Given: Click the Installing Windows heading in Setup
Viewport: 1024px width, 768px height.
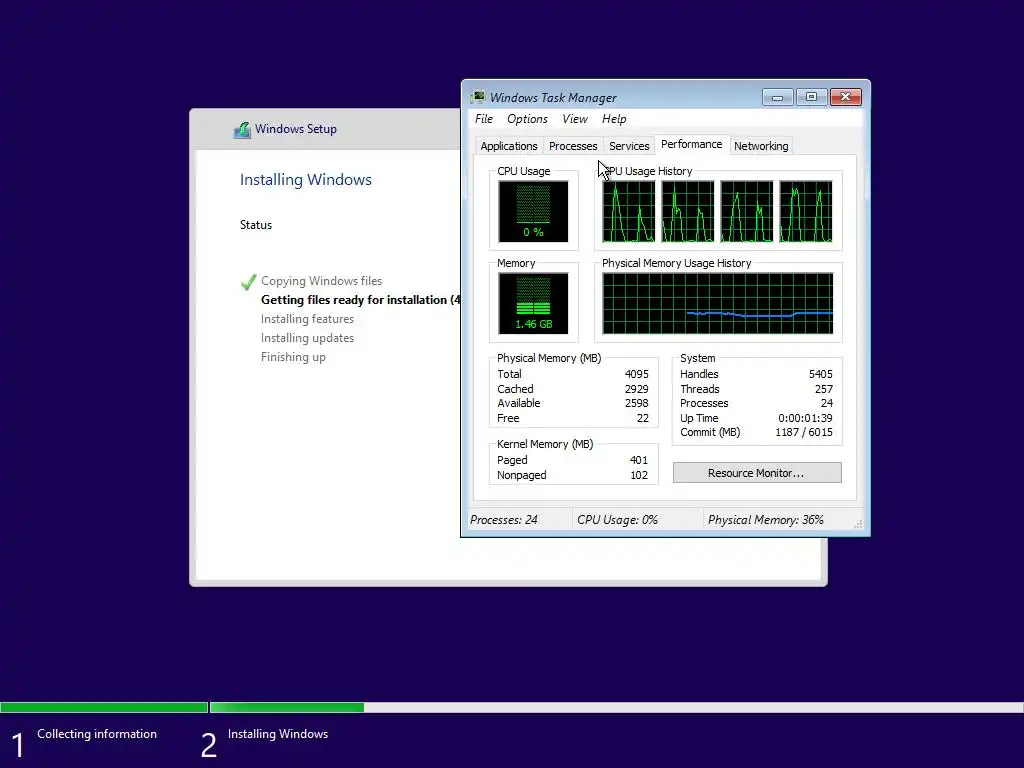Looking at the screenshot, I should click(x=306, y=180).
